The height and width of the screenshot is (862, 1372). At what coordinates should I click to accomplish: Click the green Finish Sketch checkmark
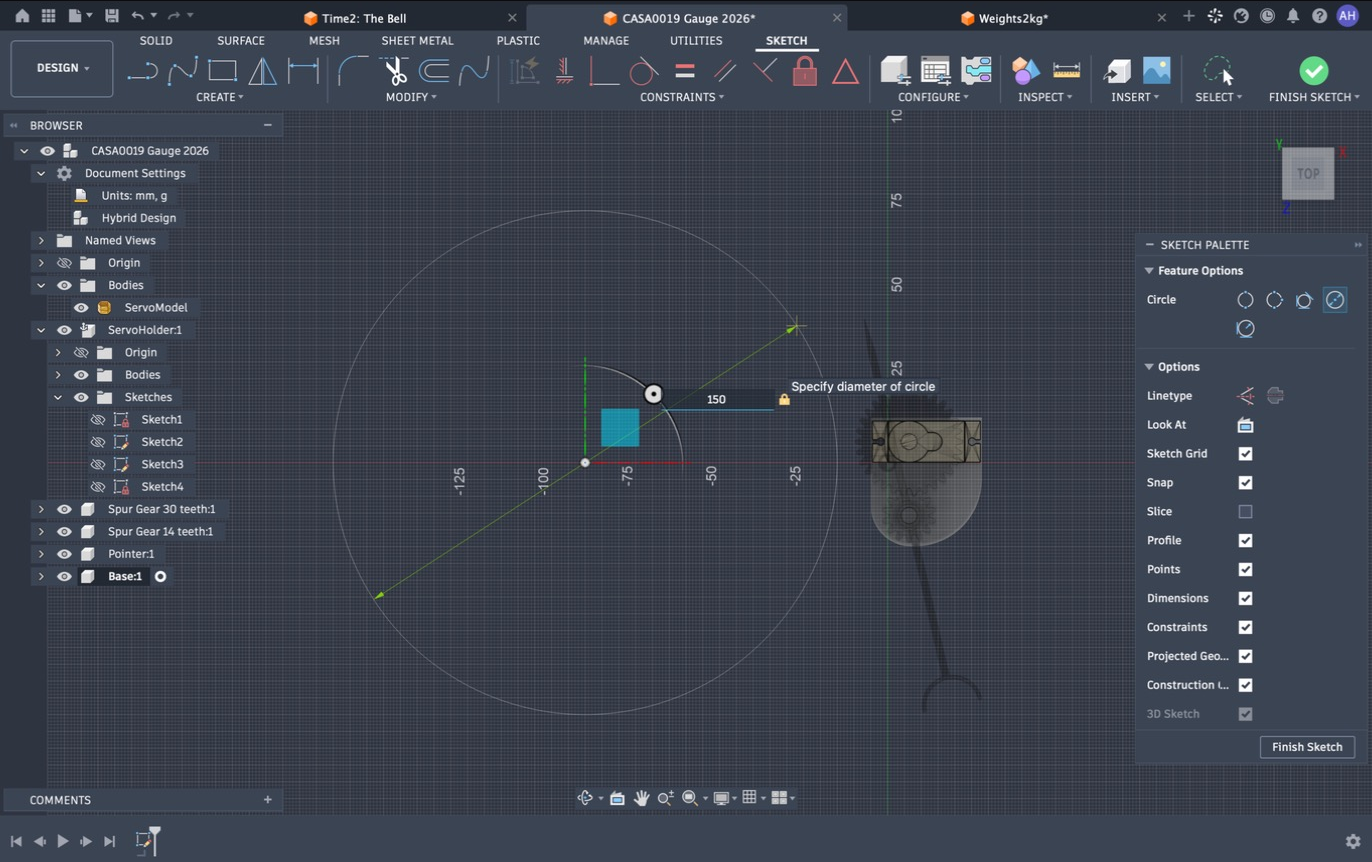point(1314,70)
